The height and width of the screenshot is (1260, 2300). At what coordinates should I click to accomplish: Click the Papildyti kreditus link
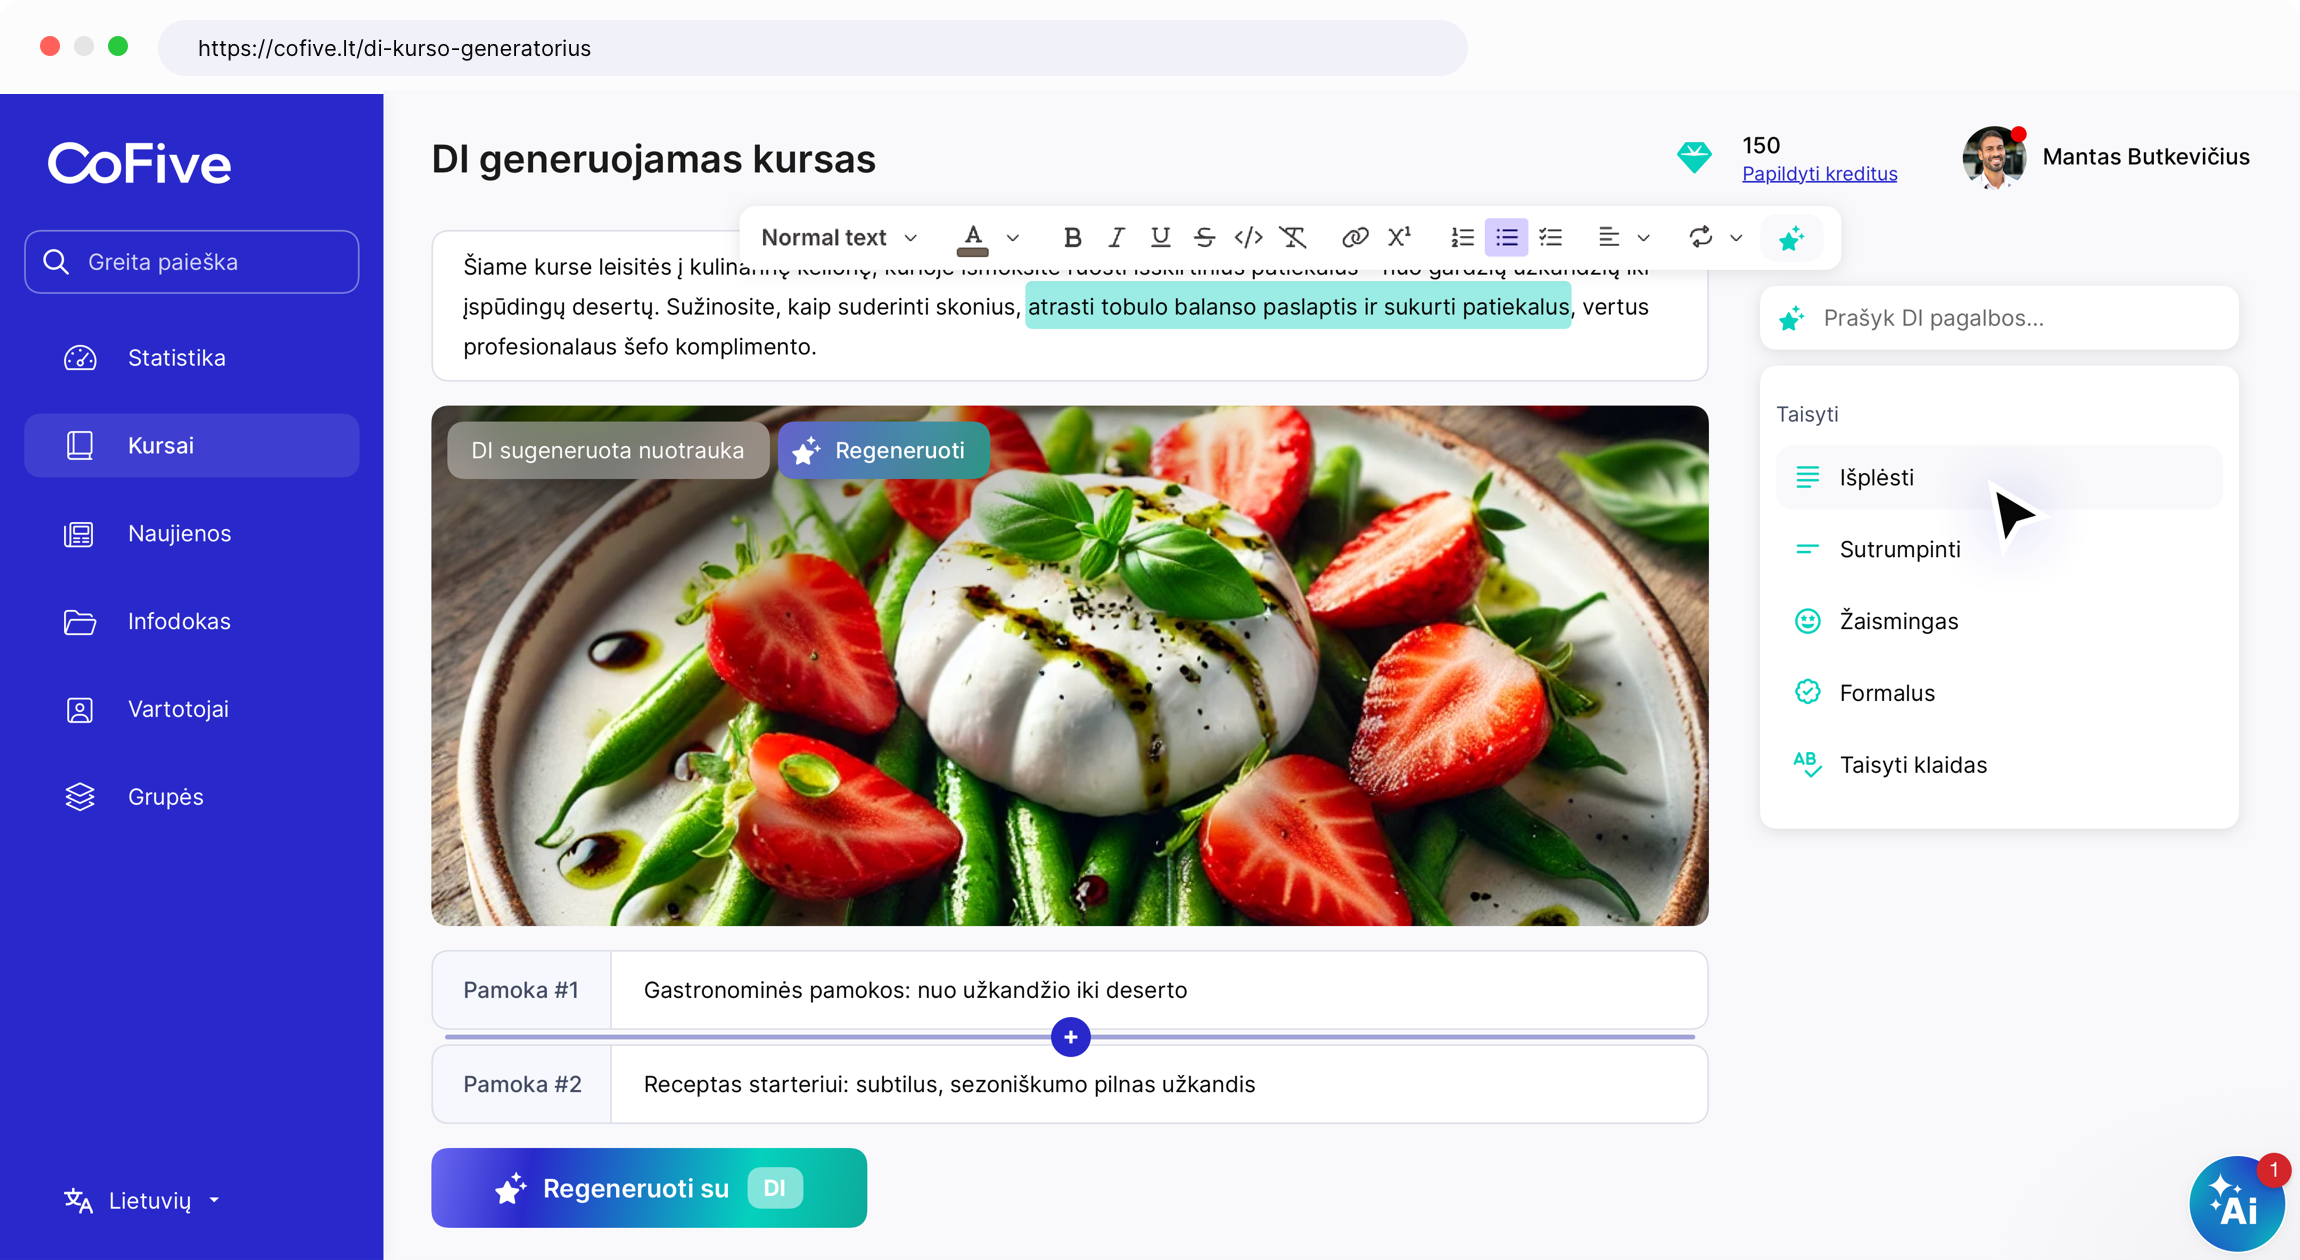click(1819, 174)
